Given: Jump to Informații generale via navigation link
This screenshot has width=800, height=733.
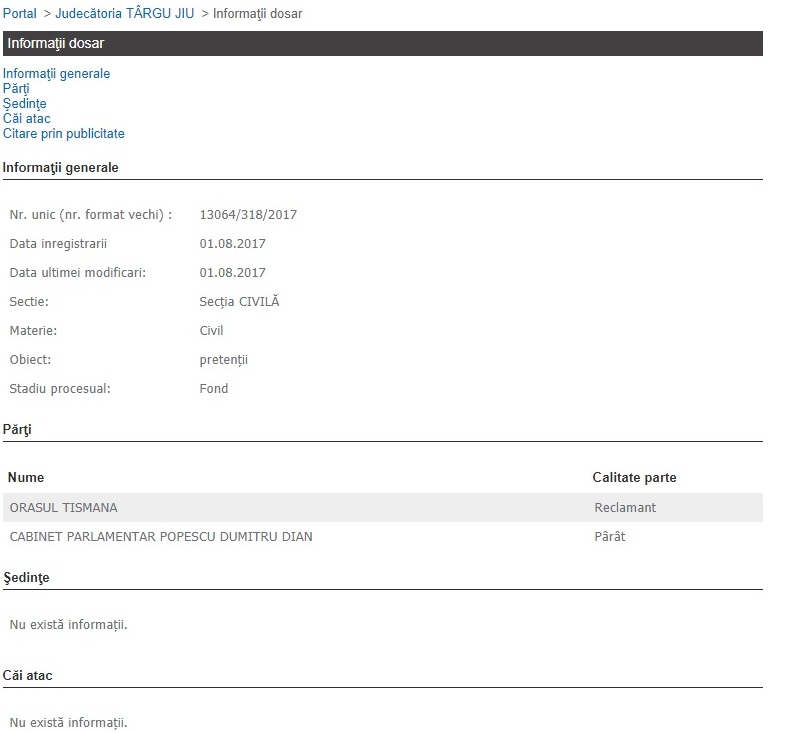Looking at the screenshot, I should pos(56,74).
